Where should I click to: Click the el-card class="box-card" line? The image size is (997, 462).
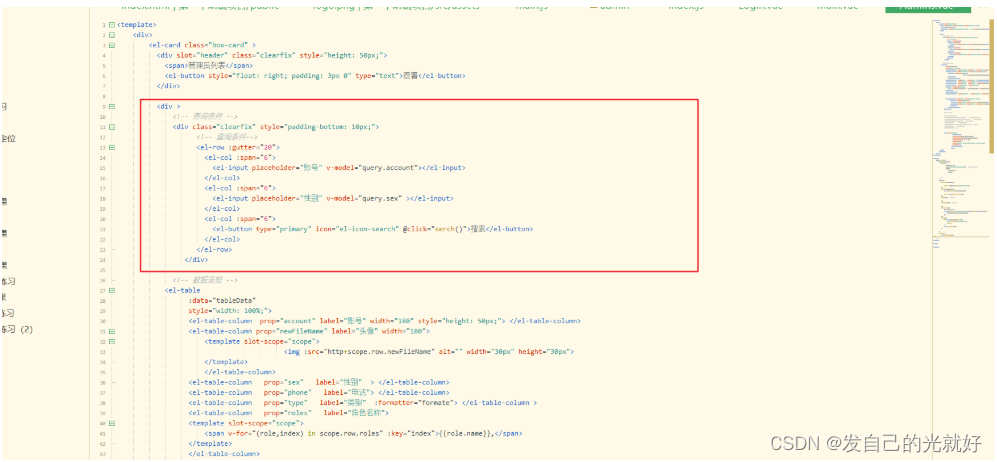[202, 45]
